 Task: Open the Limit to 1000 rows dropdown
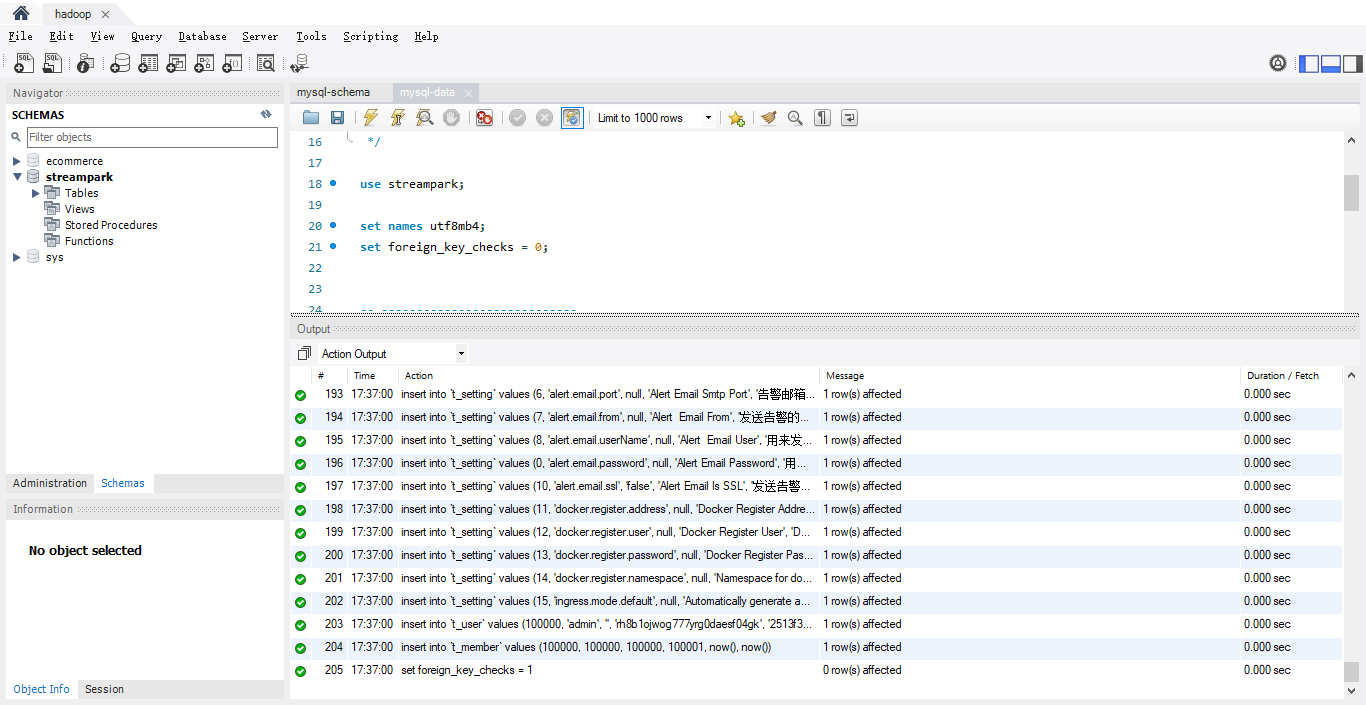654,118
